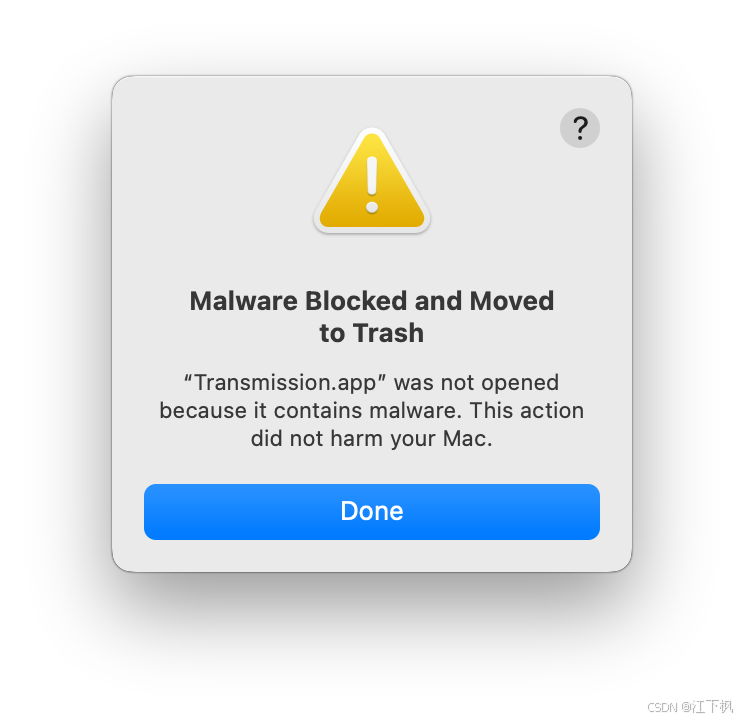Click the "Transmission.app" name in the message
This screenshot has width=744, height=720.
click(x=285, y=383)
